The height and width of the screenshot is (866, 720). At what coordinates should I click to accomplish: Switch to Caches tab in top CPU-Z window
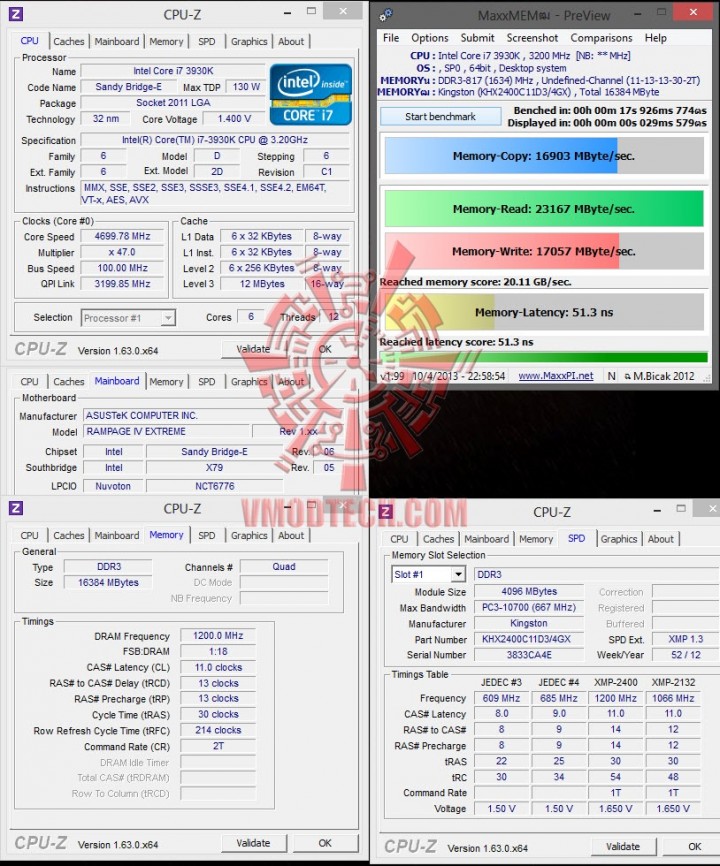(69, 41)
